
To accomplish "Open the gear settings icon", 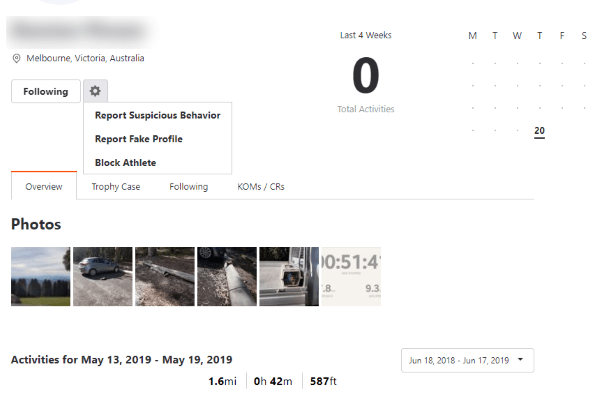I will (x=95, y=91).
